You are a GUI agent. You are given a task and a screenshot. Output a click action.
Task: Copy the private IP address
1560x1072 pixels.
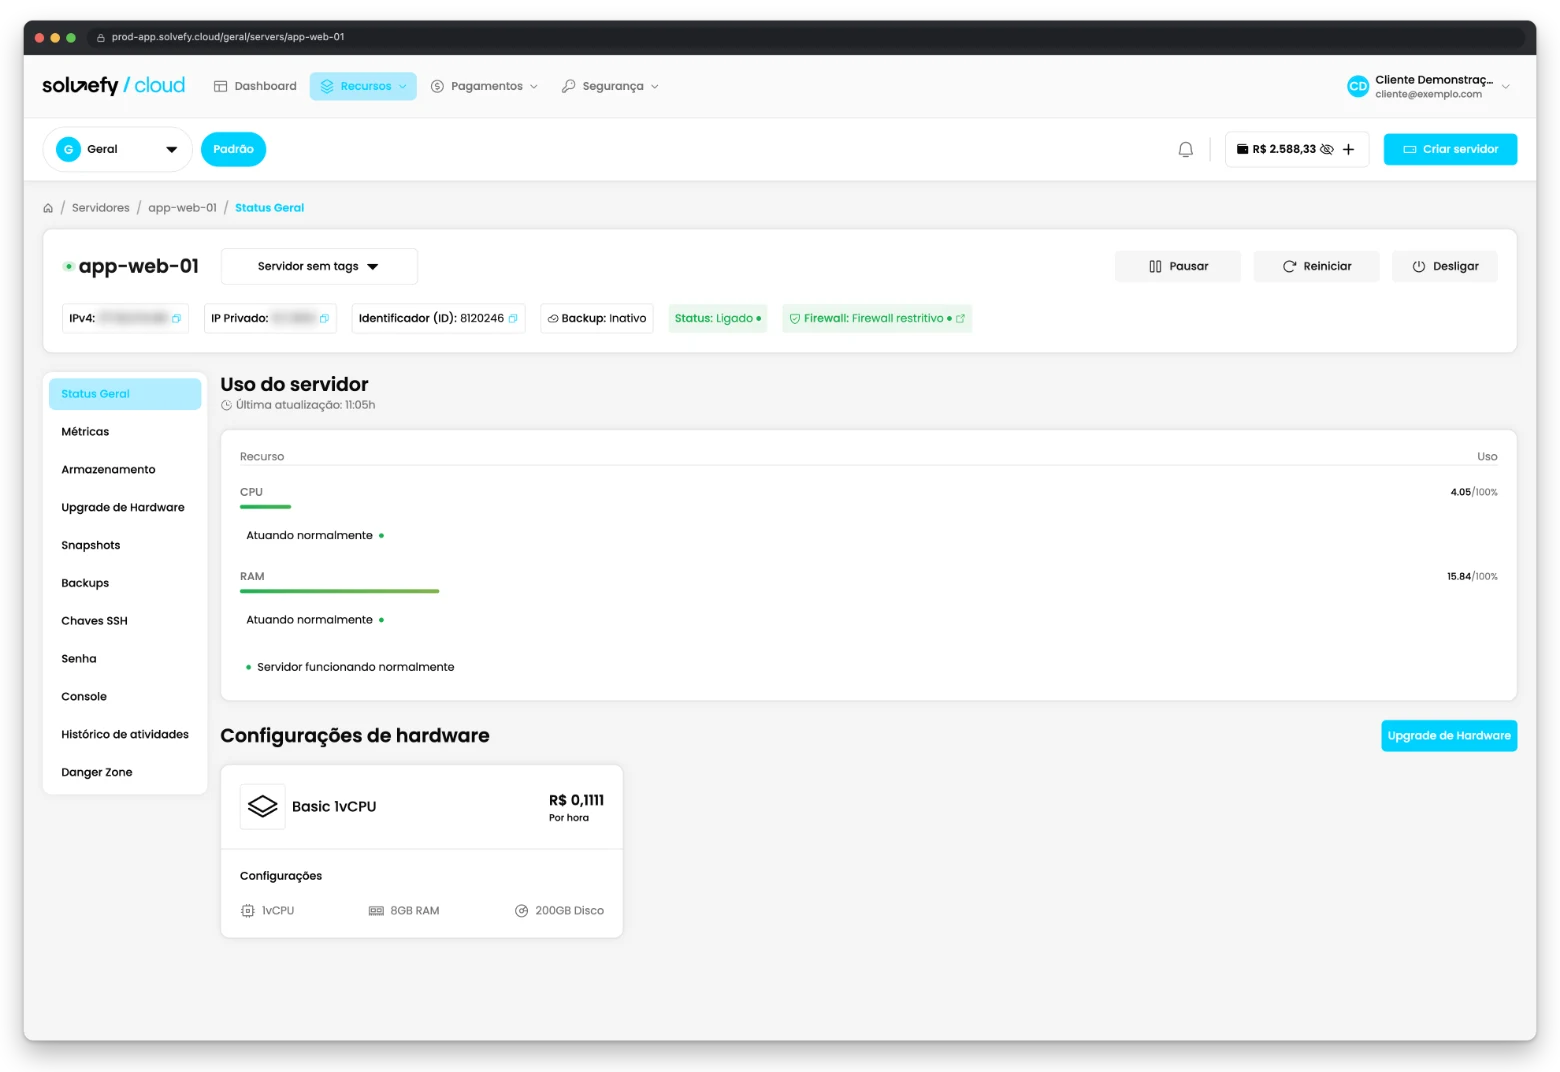tap(324, 319)
